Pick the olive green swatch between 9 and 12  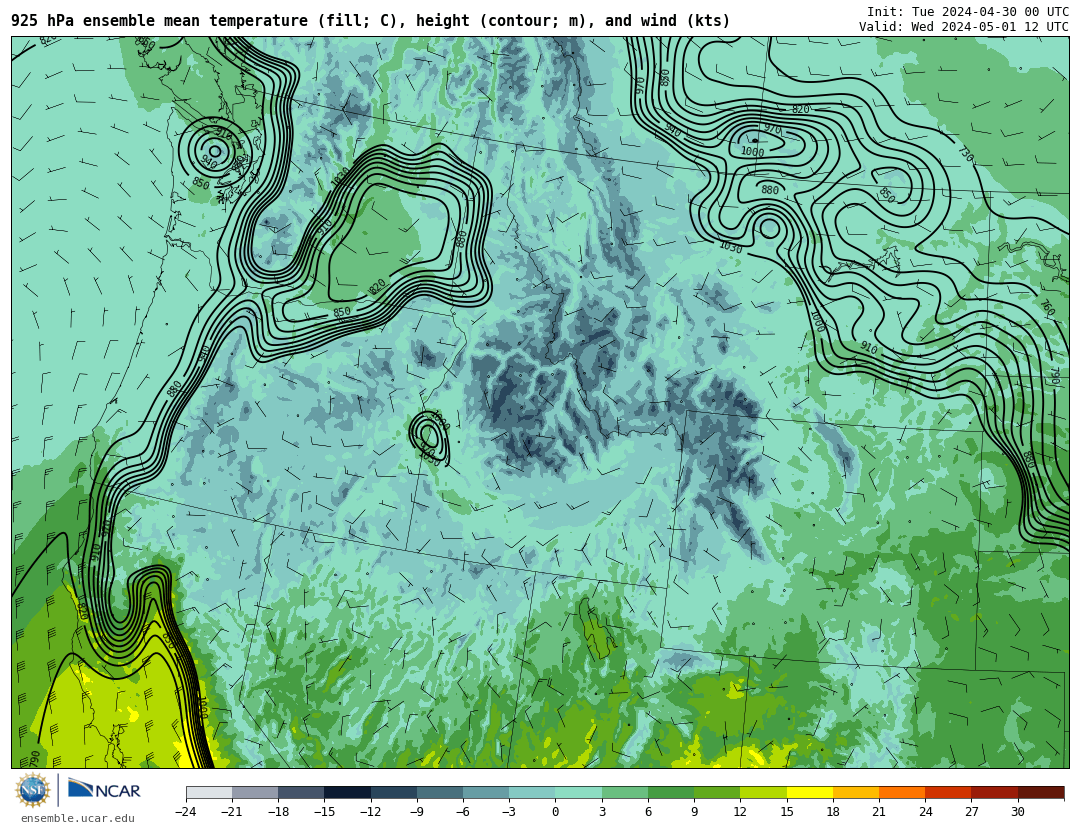tap(717, 792)
